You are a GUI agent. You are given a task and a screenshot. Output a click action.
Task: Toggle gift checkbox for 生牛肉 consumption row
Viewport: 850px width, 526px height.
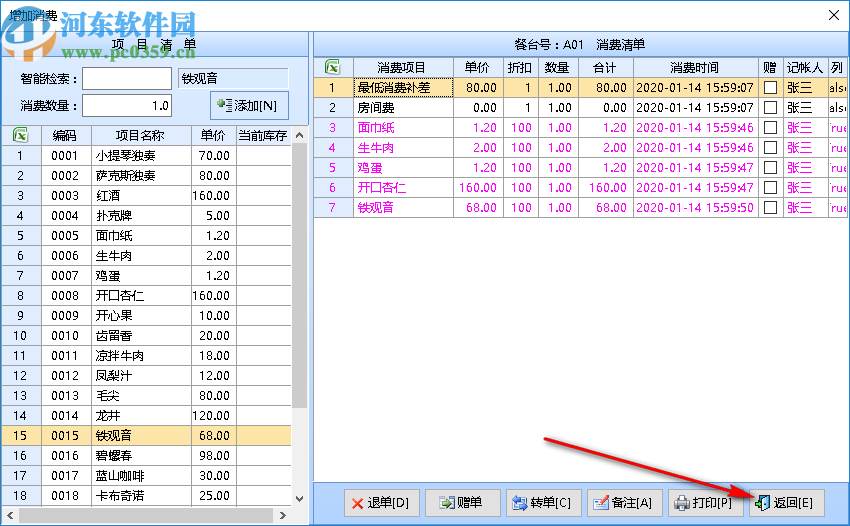point(770,147)
